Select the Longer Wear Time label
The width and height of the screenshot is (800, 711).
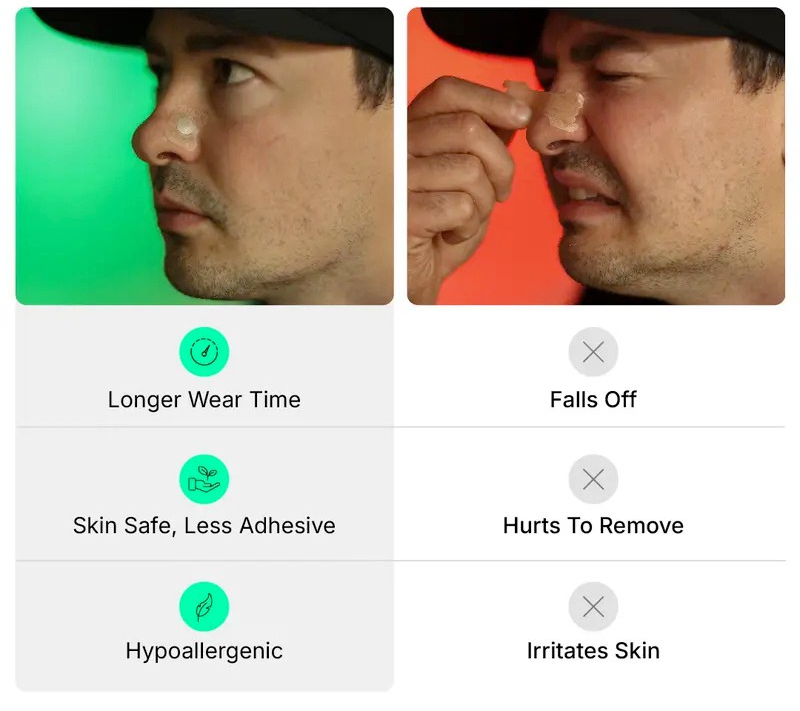tap(204, 400)
